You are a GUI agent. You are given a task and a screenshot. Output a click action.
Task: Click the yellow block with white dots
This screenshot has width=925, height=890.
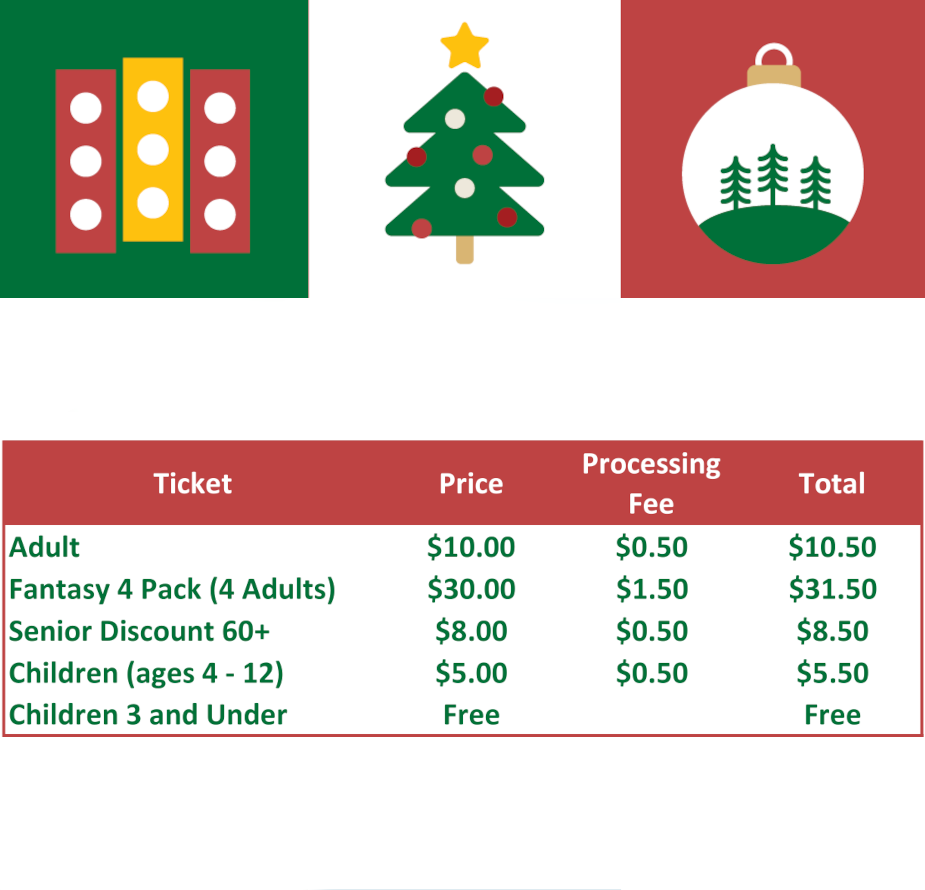[x=153, y=150]
